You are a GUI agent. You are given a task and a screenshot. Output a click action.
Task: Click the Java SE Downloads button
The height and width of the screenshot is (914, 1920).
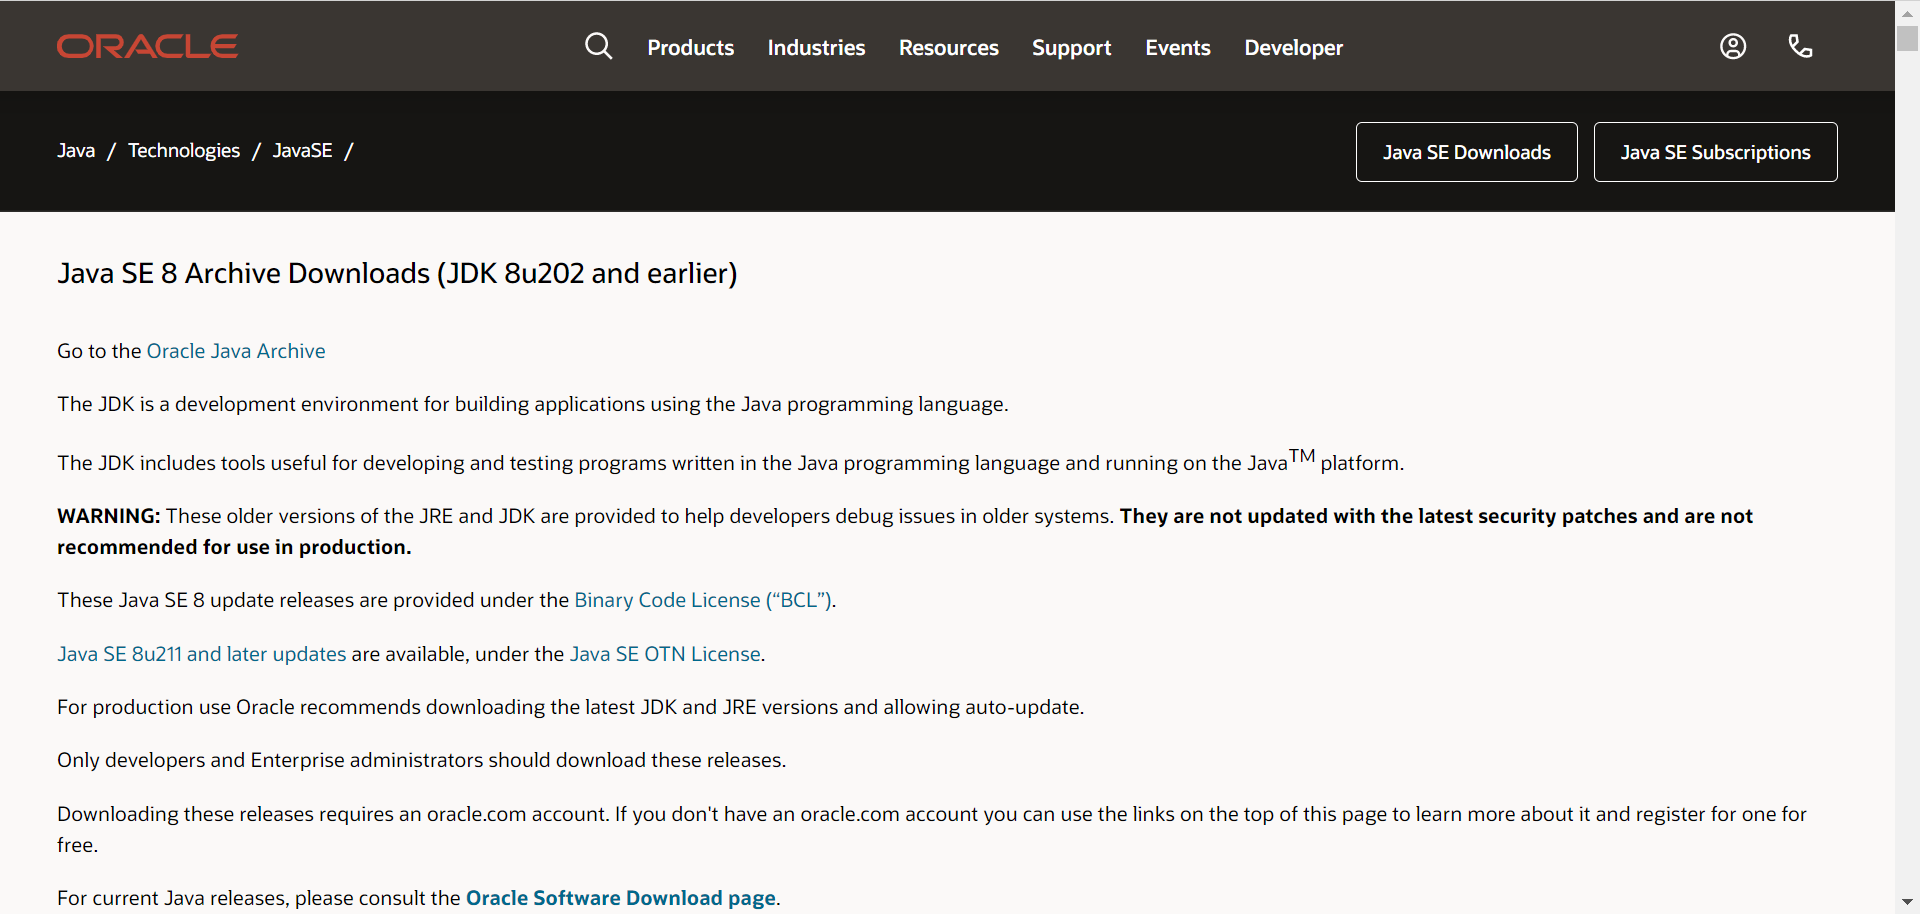(x=1466, y=152)
